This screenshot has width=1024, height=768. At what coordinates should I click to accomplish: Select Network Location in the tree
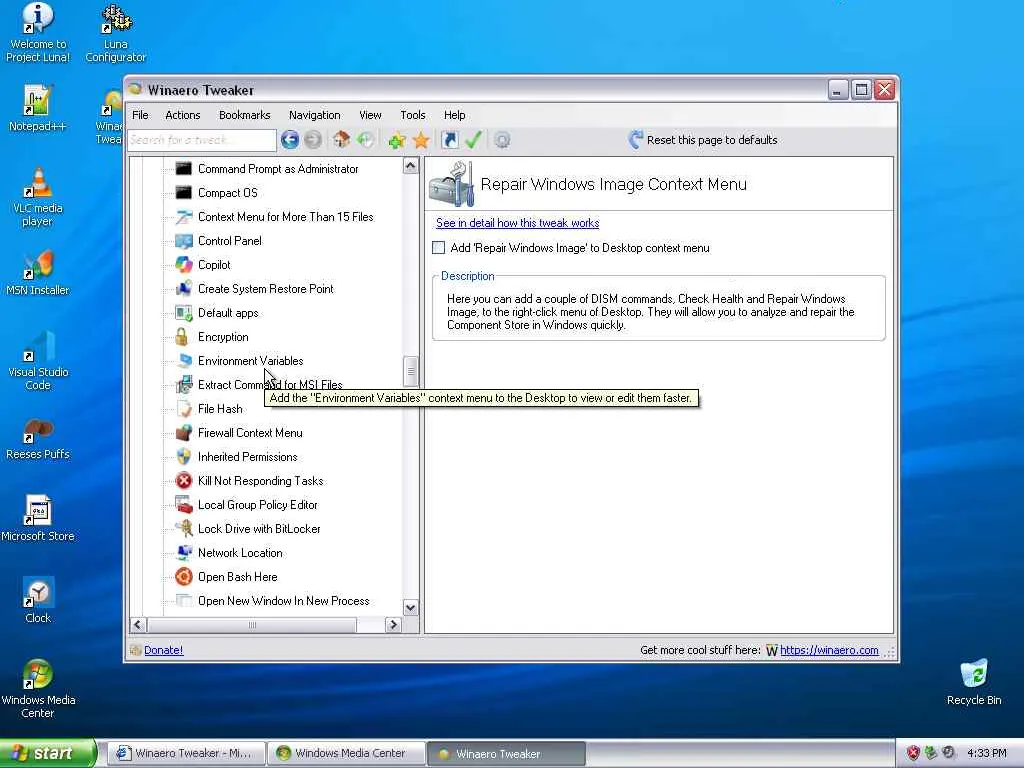click(240, 552)
